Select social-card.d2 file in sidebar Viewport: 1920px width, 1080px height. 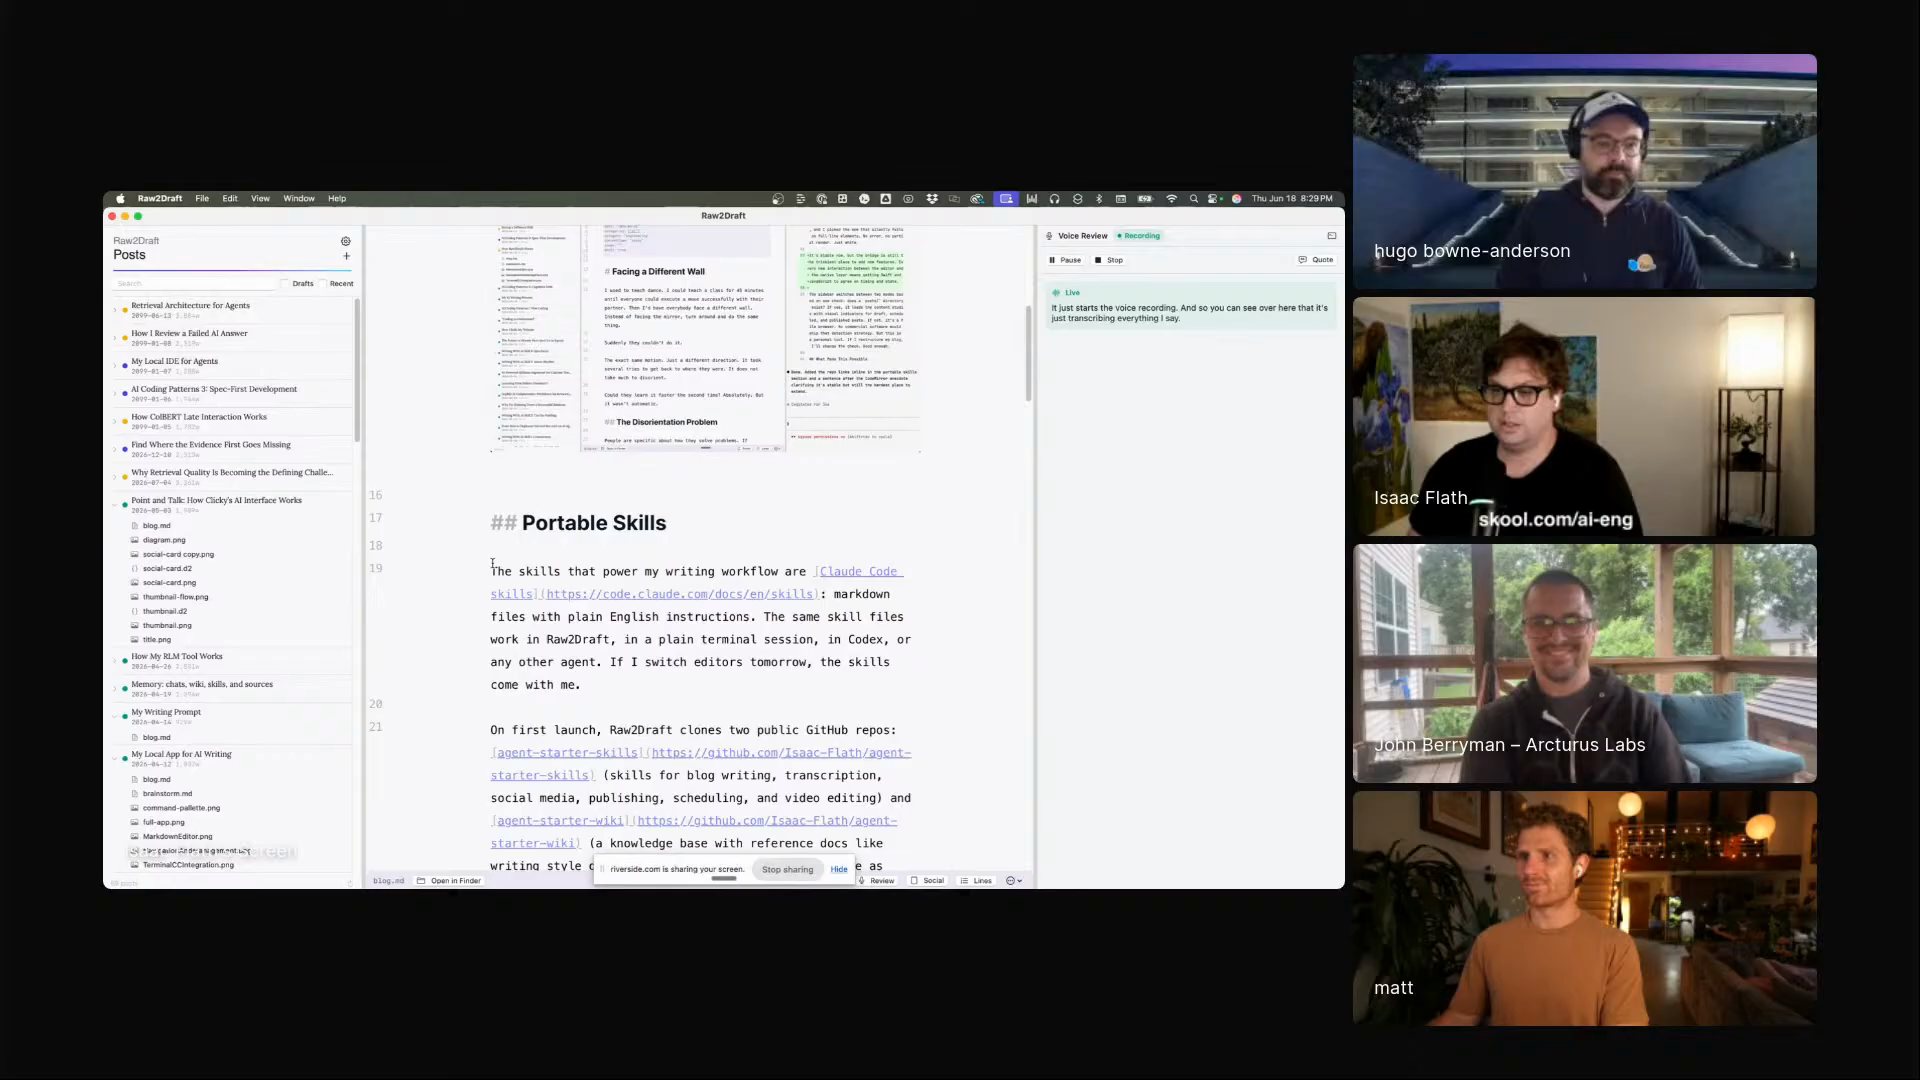(x=167, y=569)
